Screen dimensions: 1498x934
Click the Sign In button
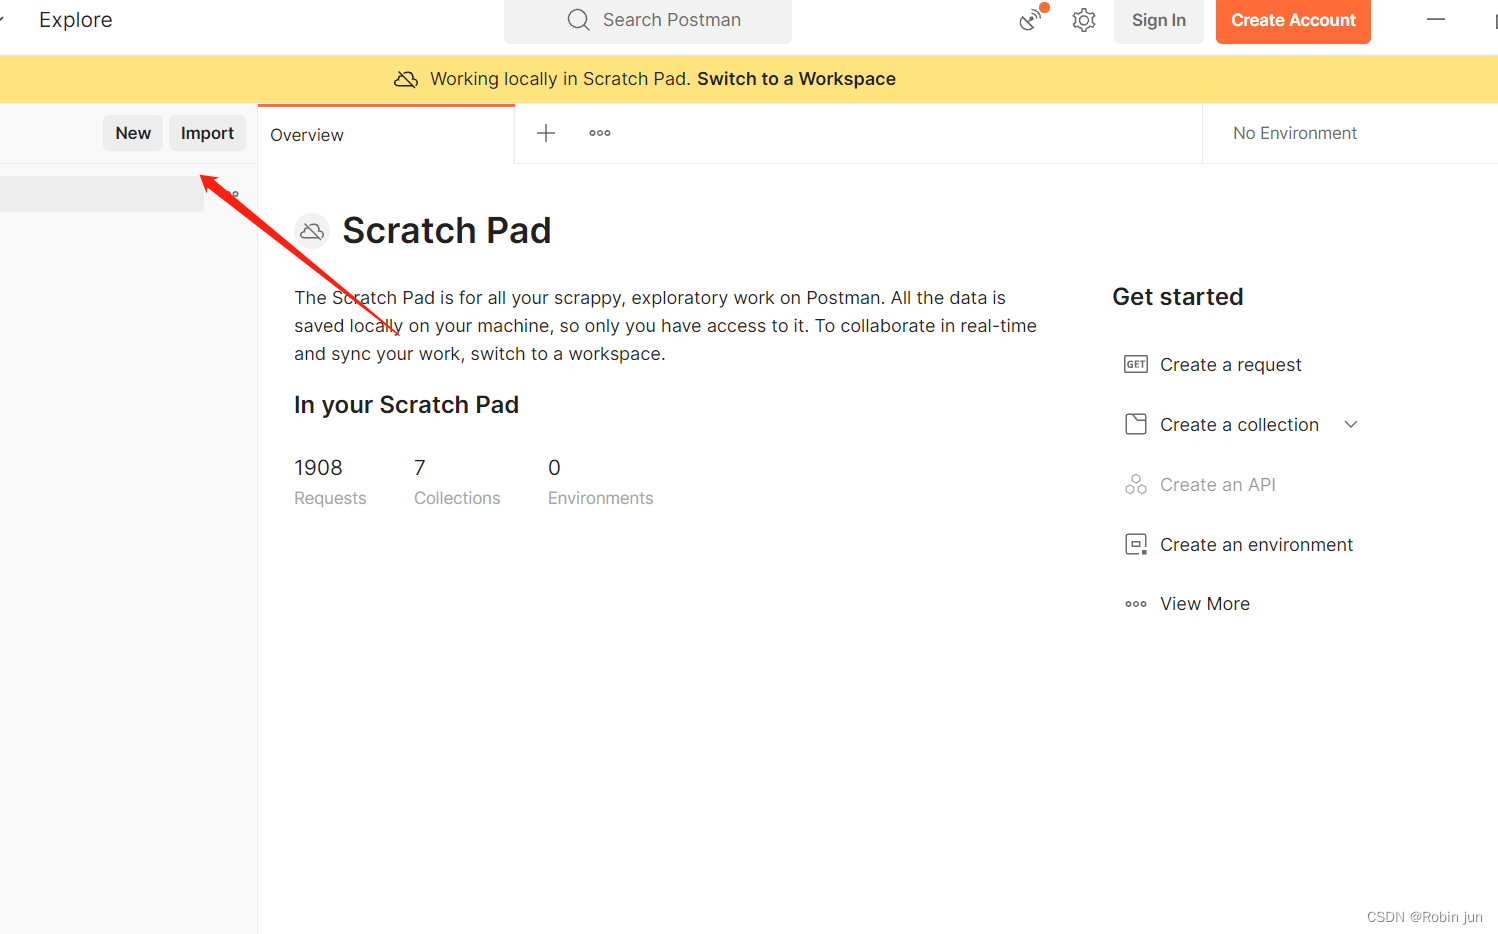tap(1158, 20)
